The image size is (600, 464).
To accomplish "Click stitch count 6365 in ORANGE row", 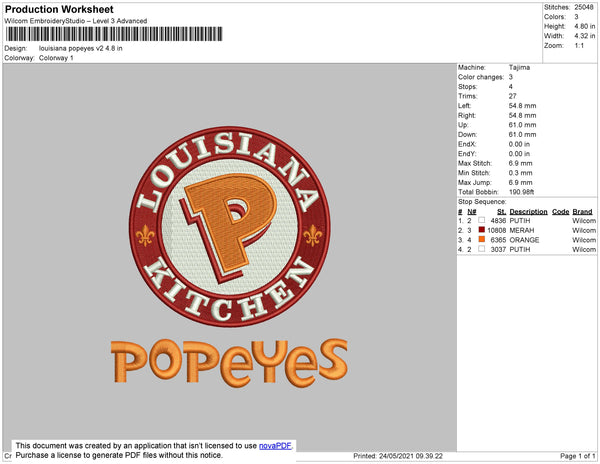I will (498, 240).
